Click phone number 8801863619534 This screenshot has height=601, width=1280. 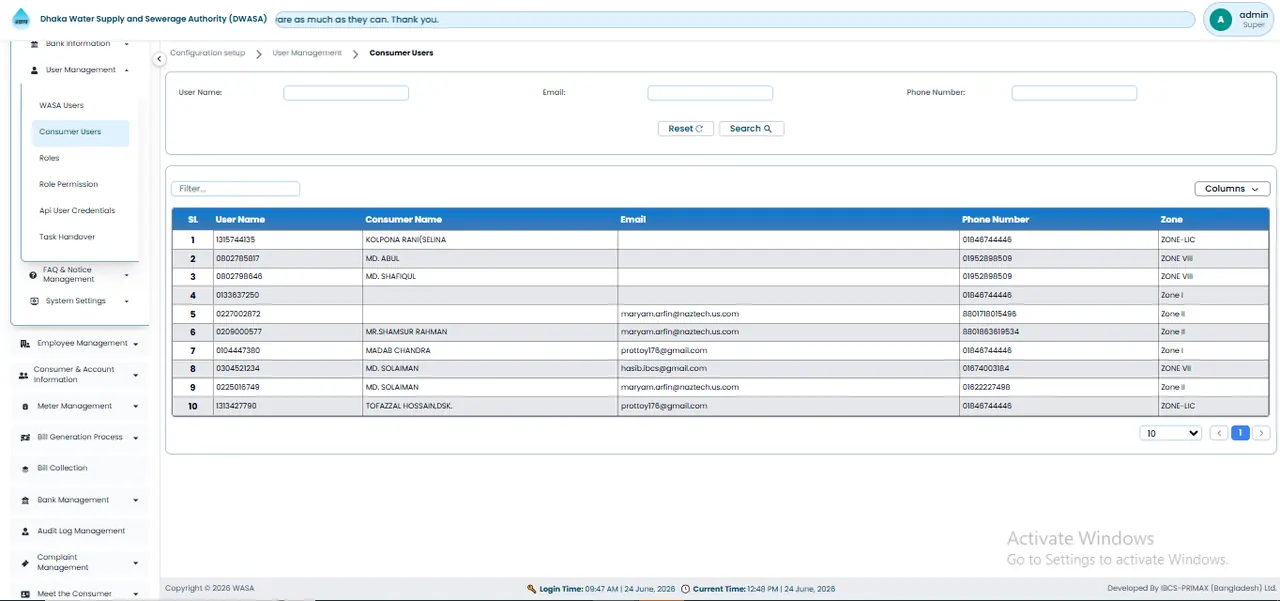pos(990,332)
